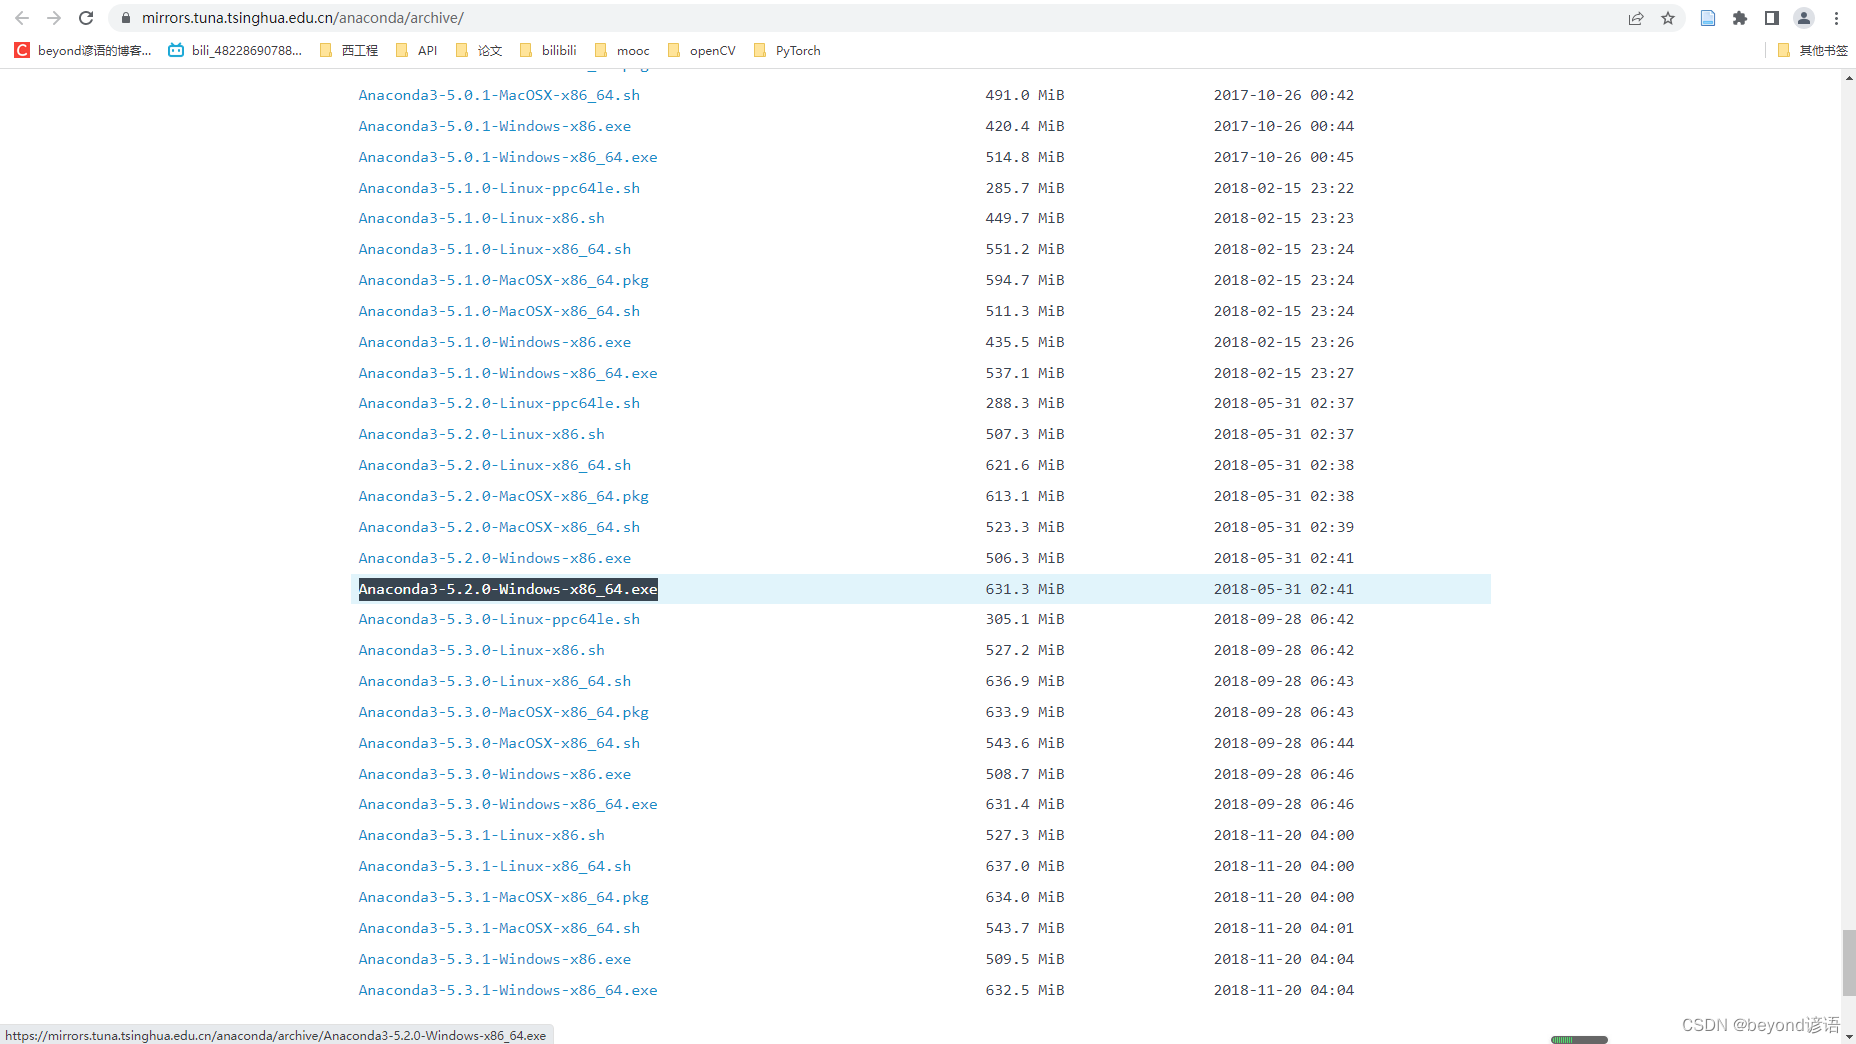Click the browser forward arrow

tap(54, 18)
